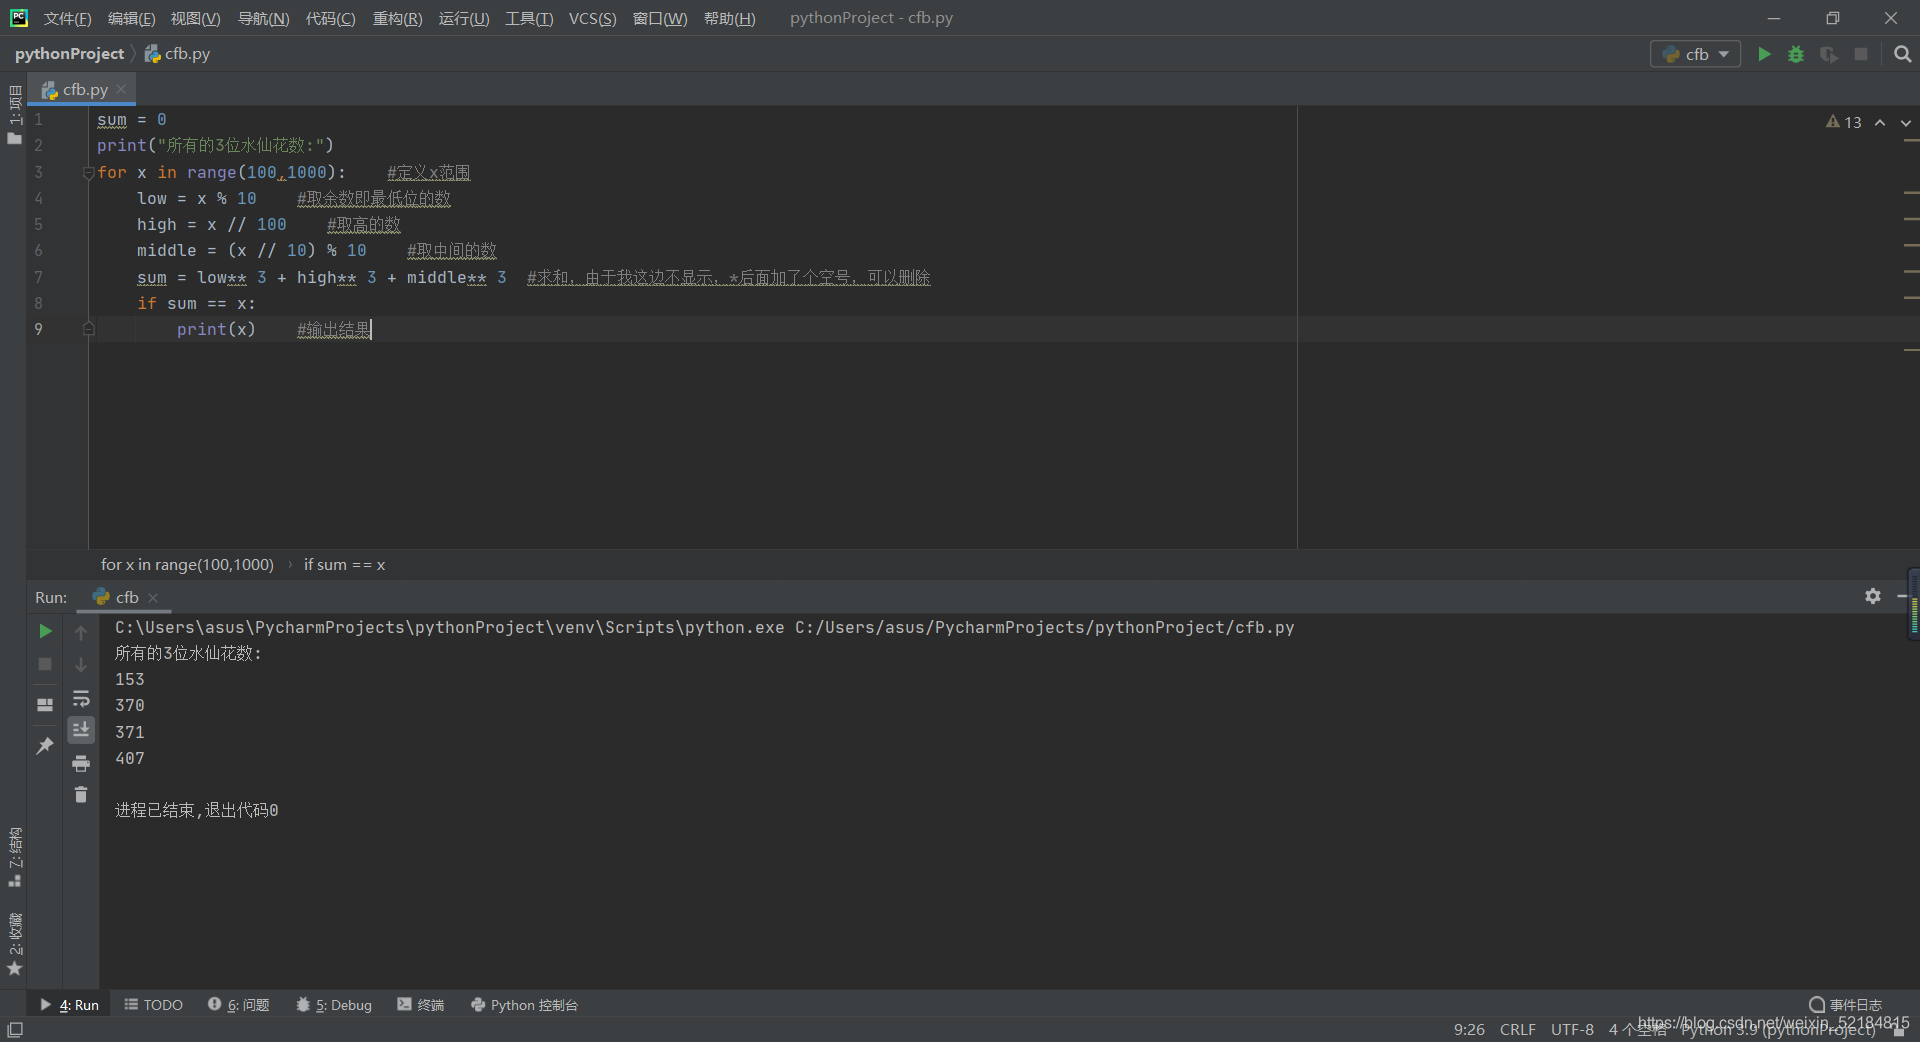Run with coverage icon in toolbar

pos(1828,54)
